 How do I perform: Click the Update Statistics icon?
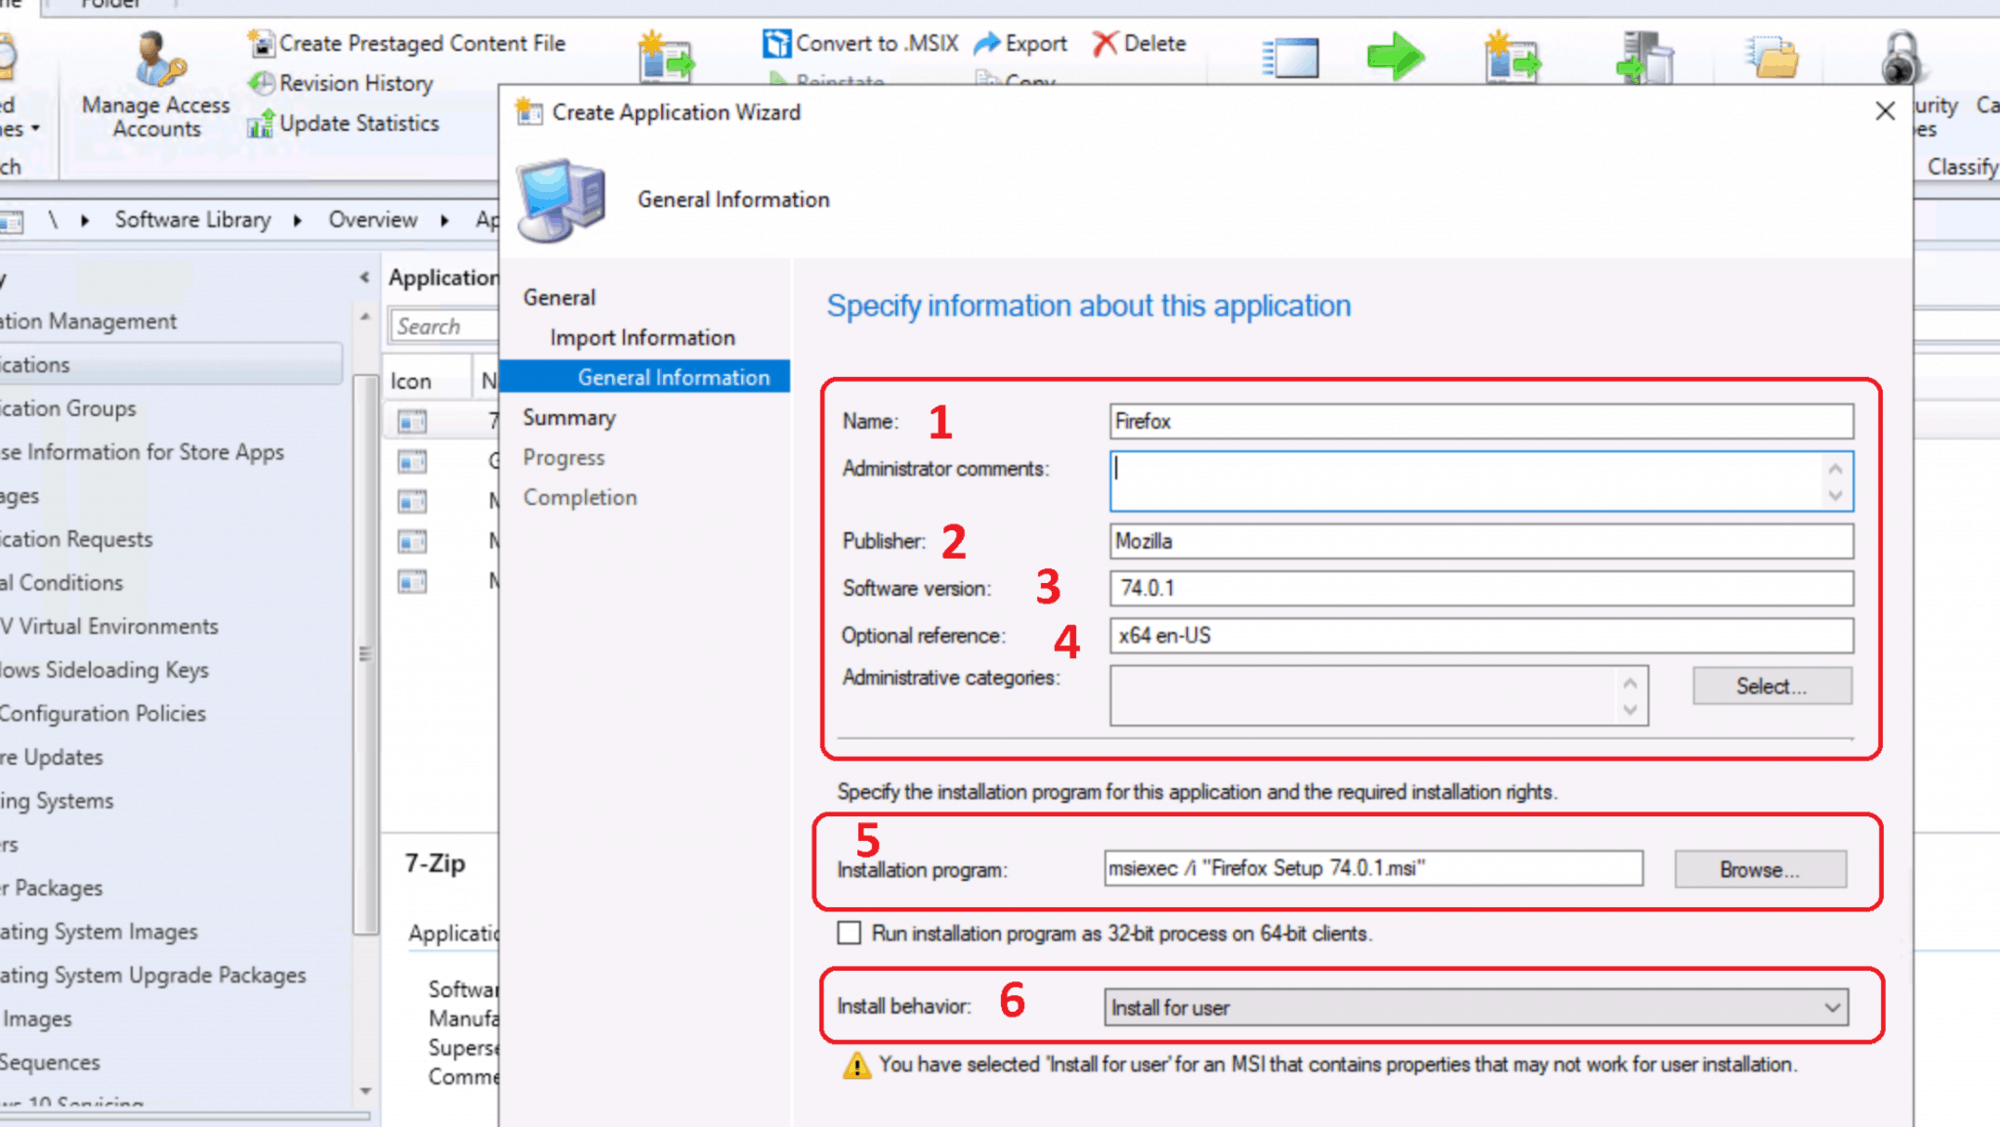260,123
